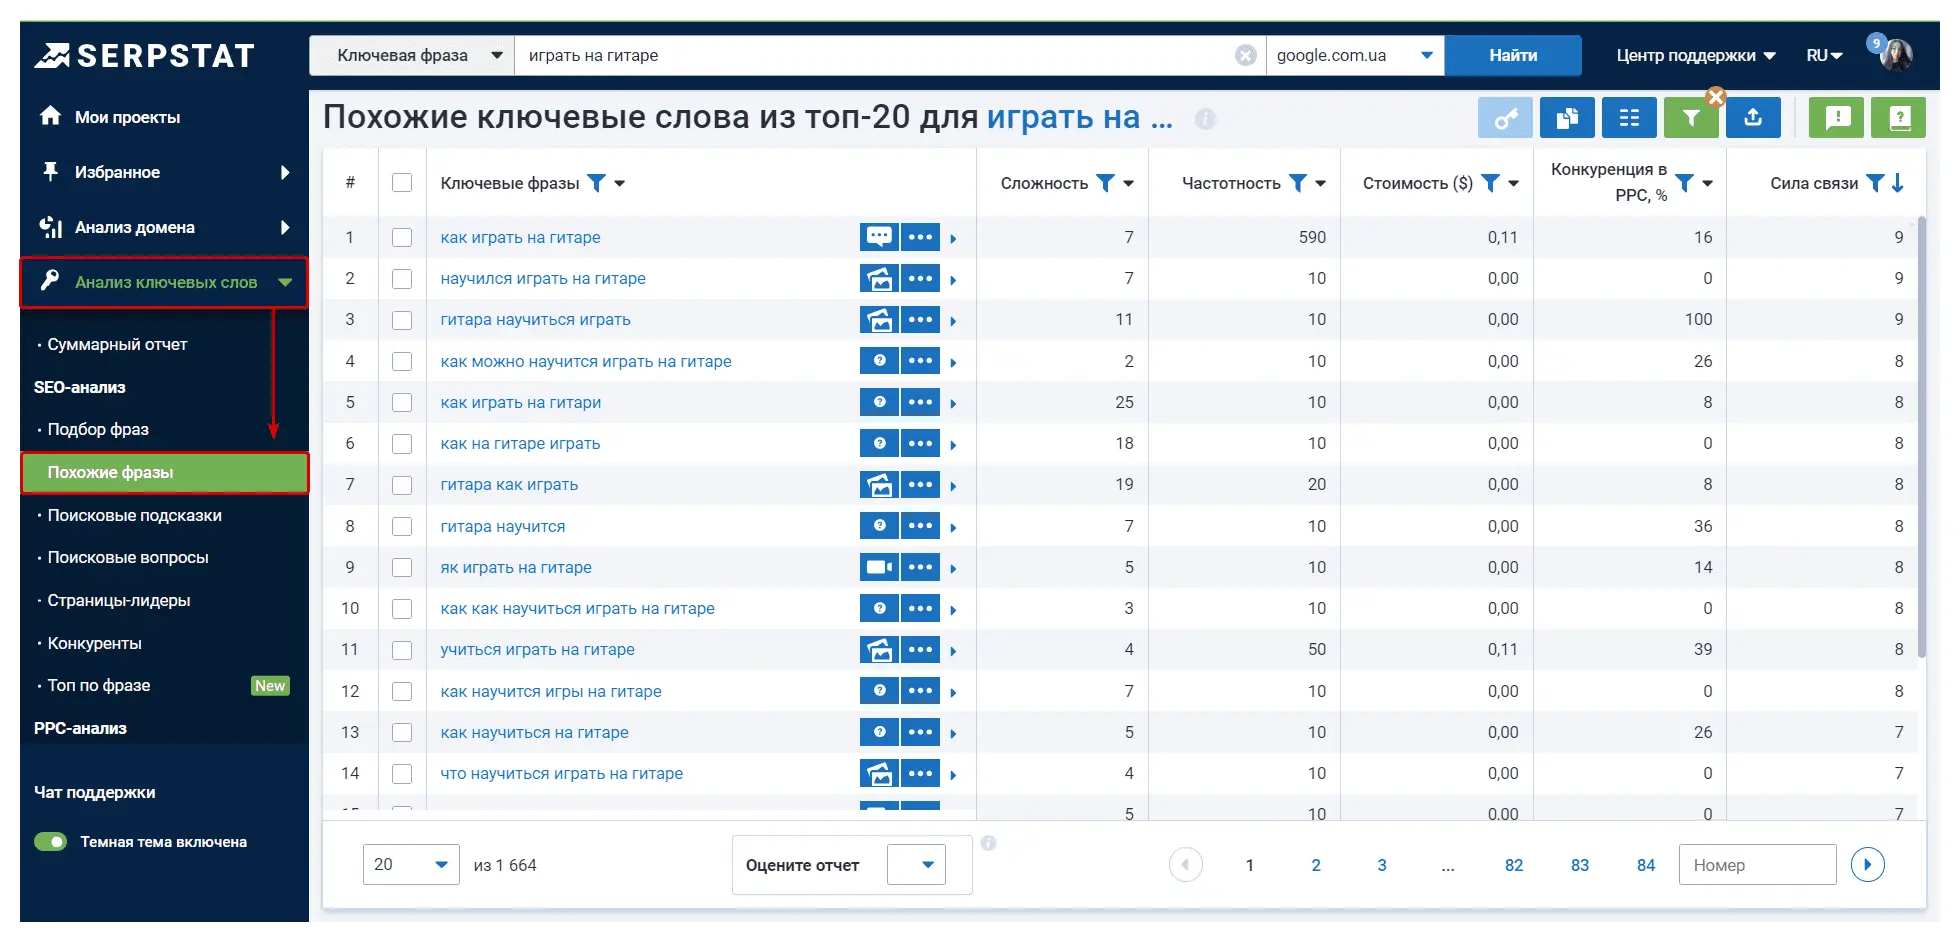Click the Найти search button

[x=1513, y=55]
